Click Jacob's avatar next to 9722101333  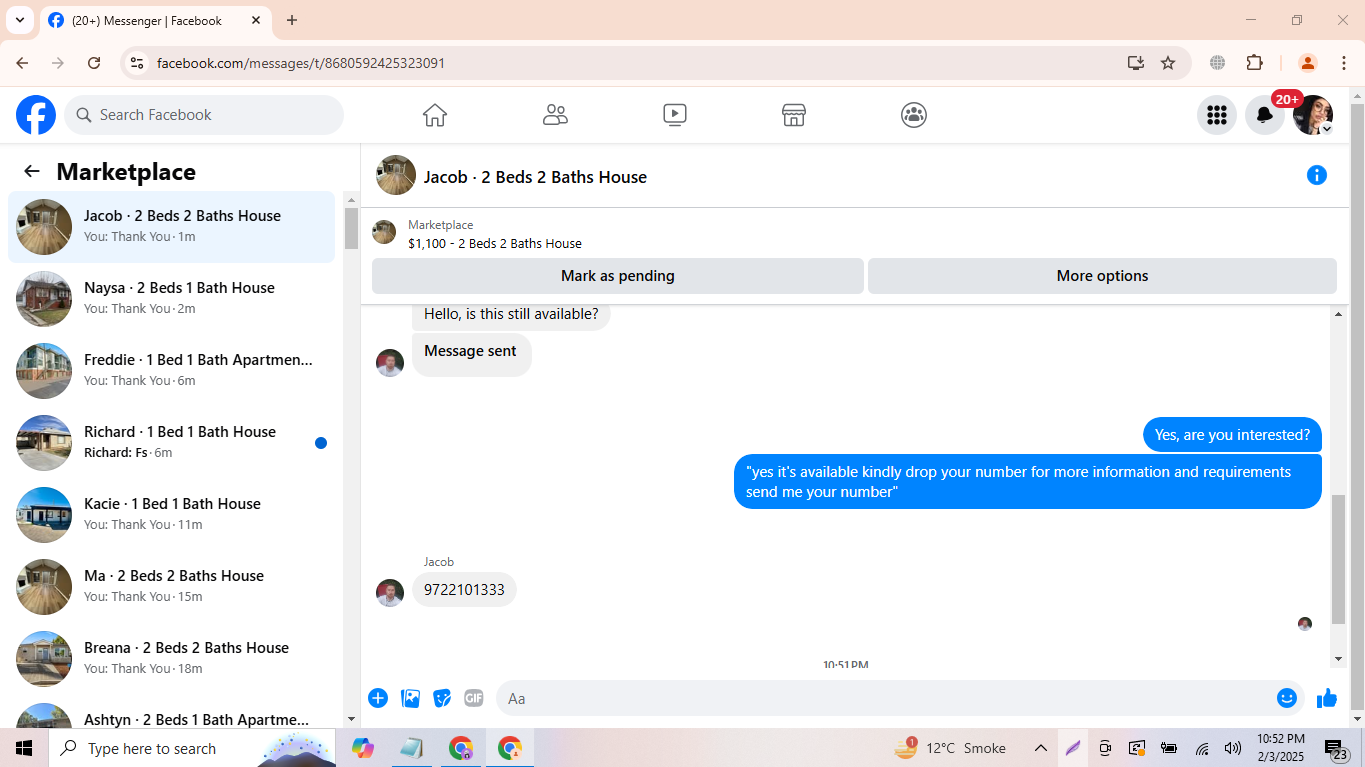point(390,592)
